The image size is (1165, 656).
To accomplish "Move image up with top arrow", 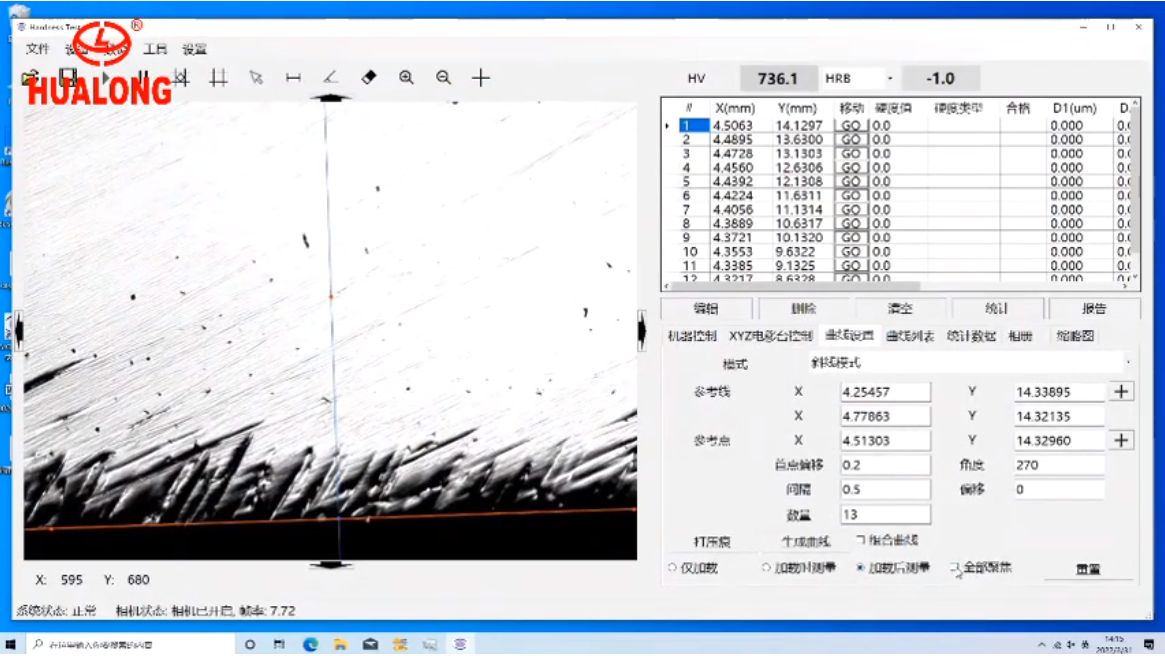I will point(331,97).
